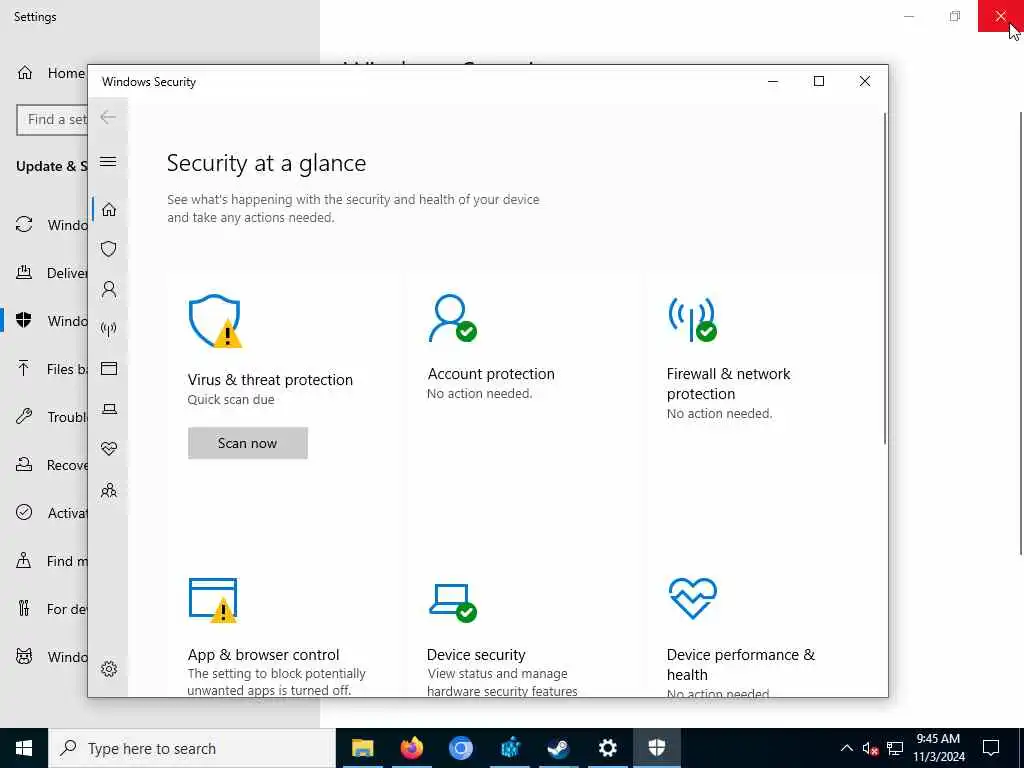Switch to Settings gear on the taskbar

[607, 748]
